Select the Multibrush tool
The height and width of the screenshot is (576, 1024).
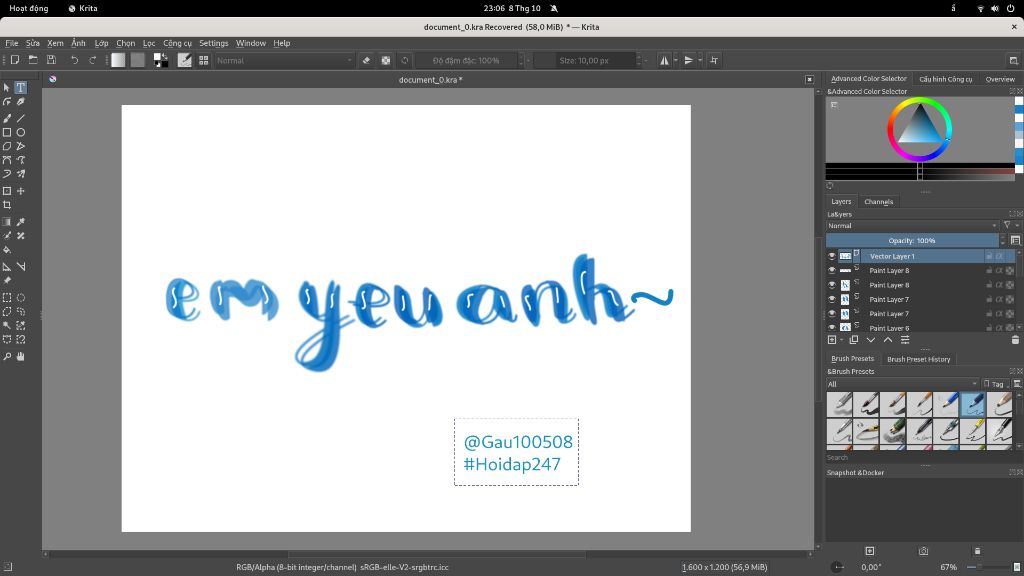21,174
